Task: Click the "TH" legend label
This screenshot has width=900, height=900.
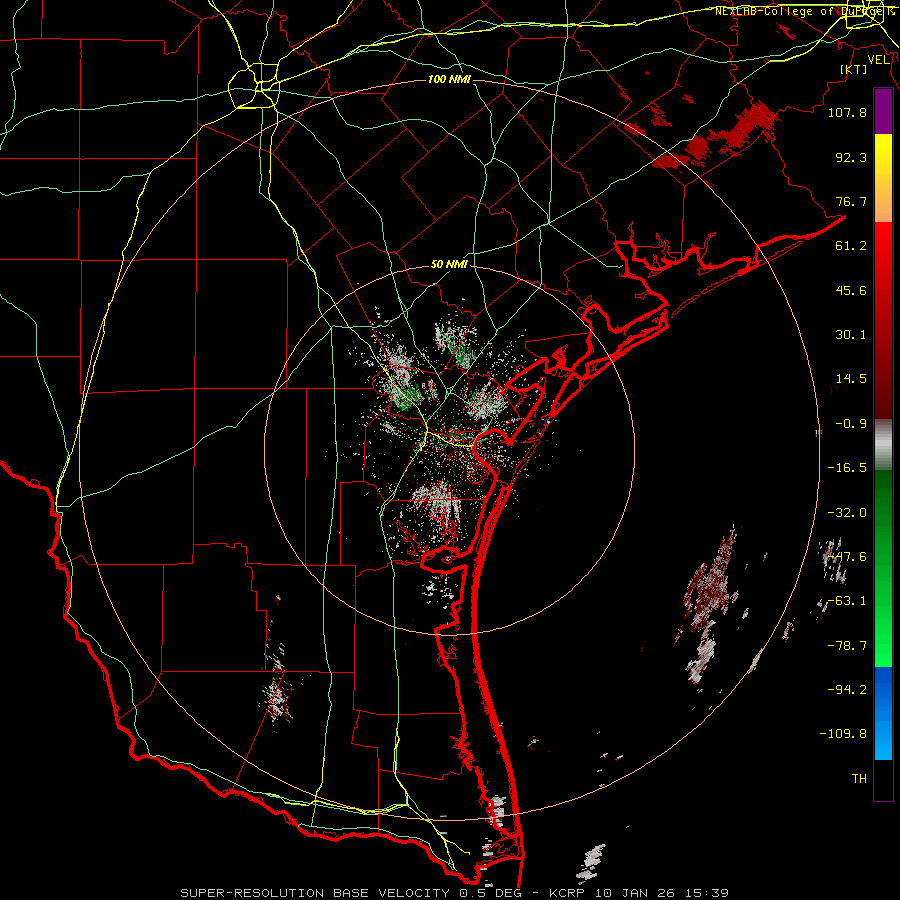Action: pos(859,779)
